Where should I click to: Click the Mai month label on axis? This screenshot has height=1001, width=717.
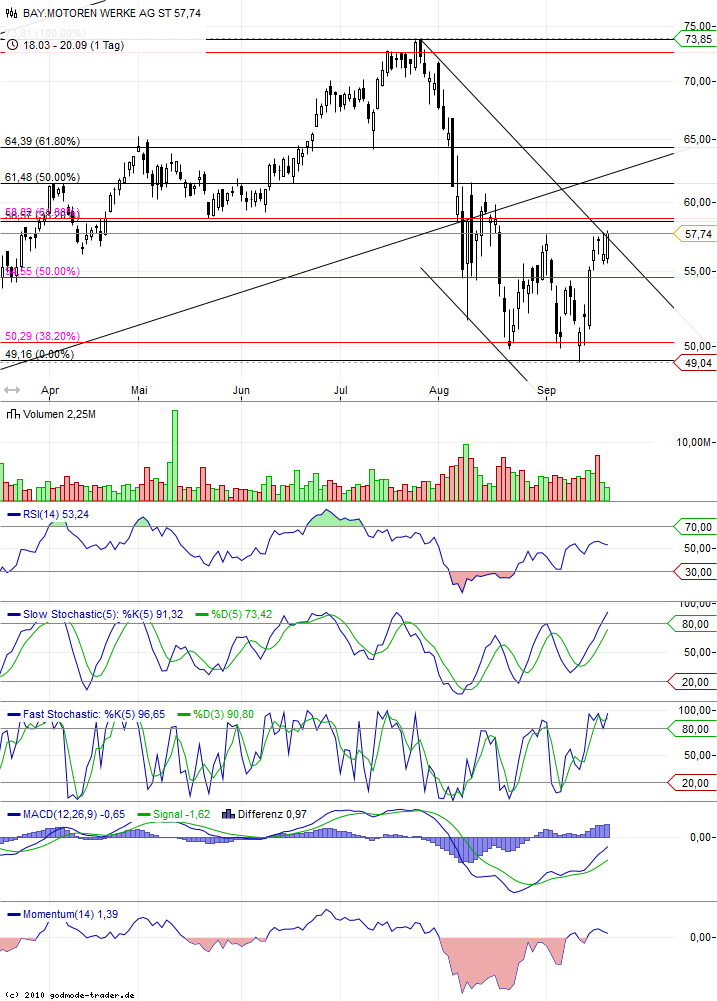pyautogui.click(x=139, y=390)
